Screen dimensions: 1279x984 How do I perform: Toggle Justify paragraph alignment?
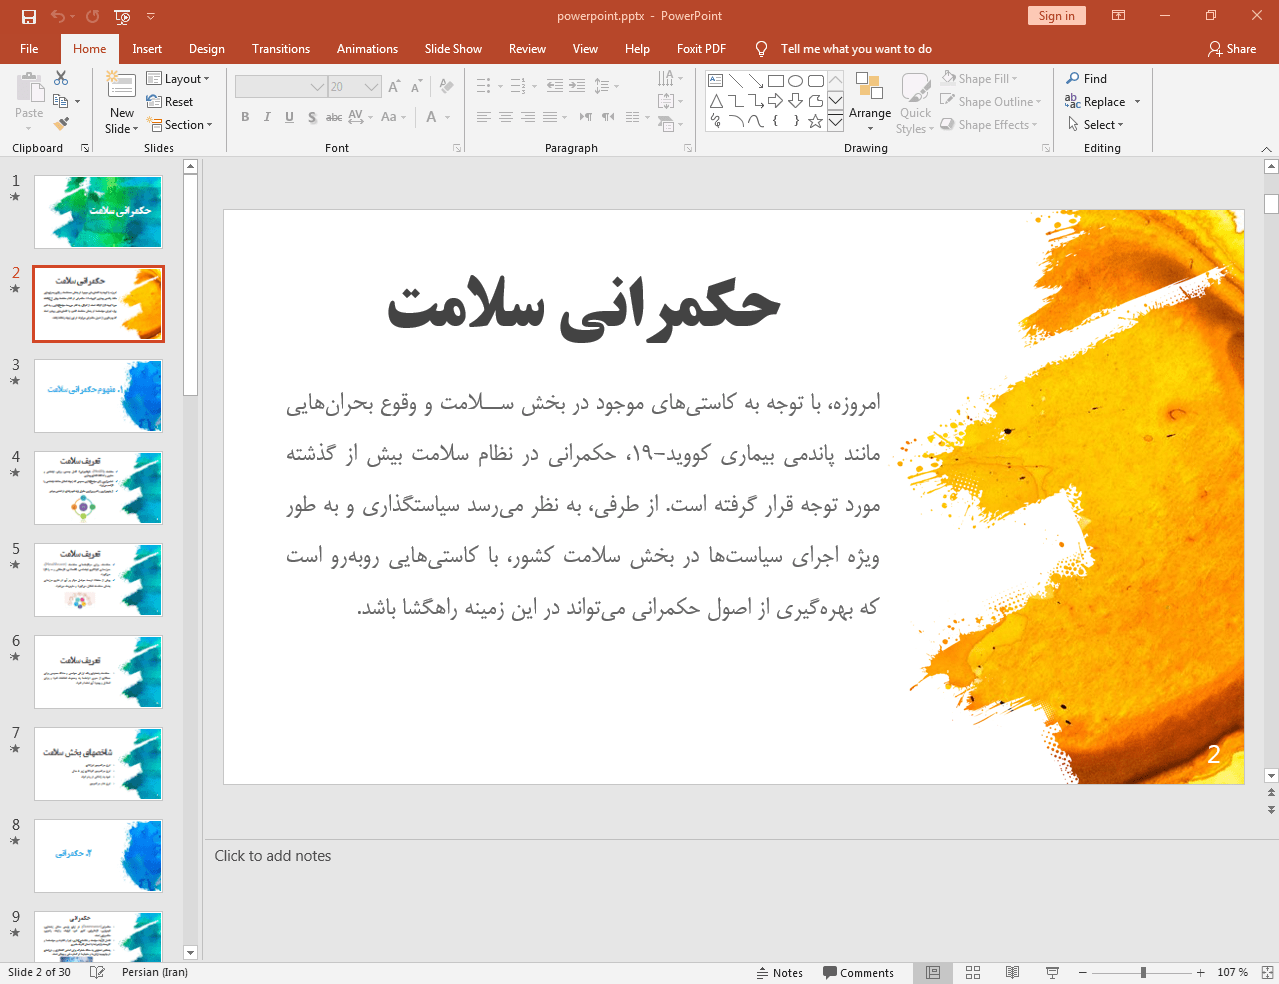[550, 117]
